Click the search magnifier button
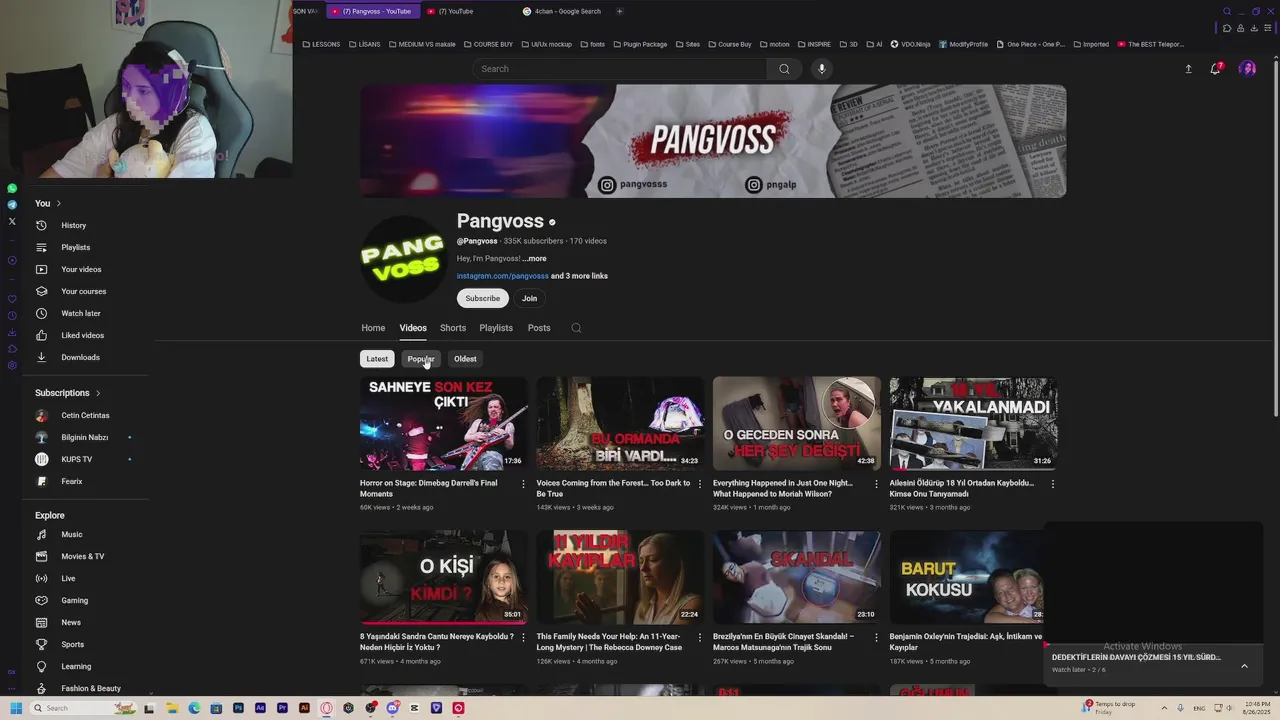This screenshot has height=720, width=1280. pos(784,69)
